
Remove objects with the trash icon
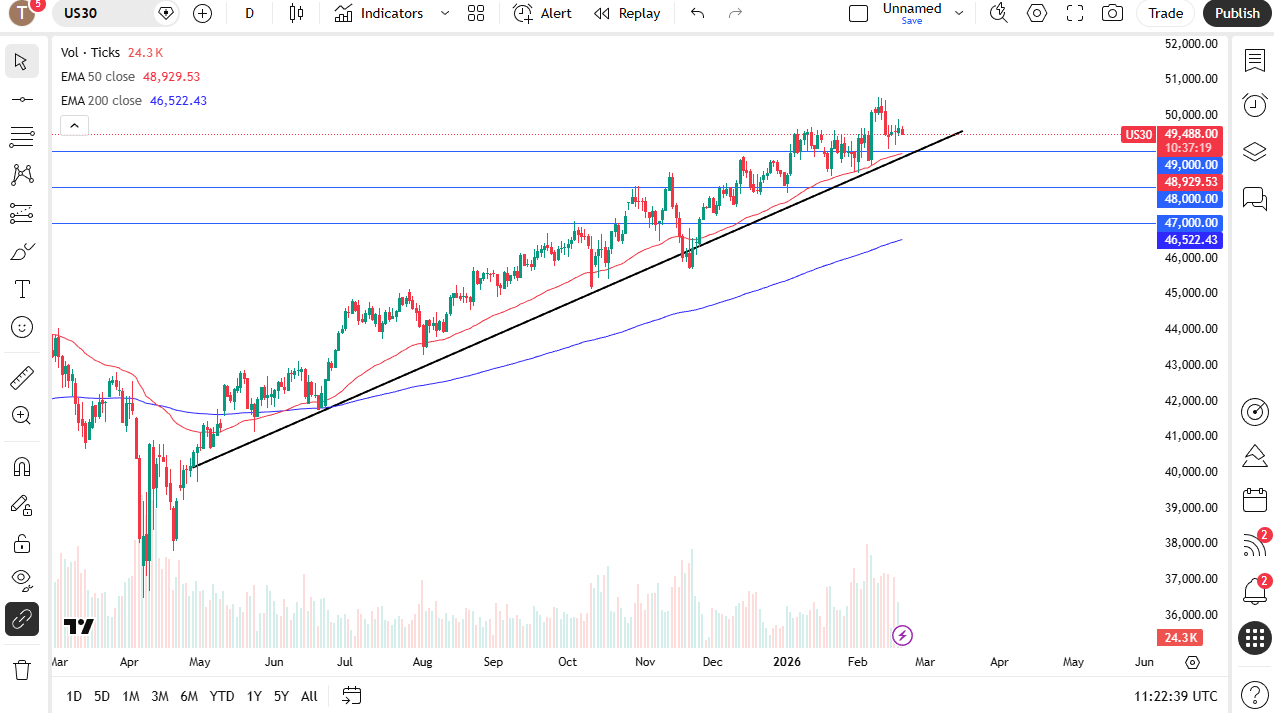point(22,670)
